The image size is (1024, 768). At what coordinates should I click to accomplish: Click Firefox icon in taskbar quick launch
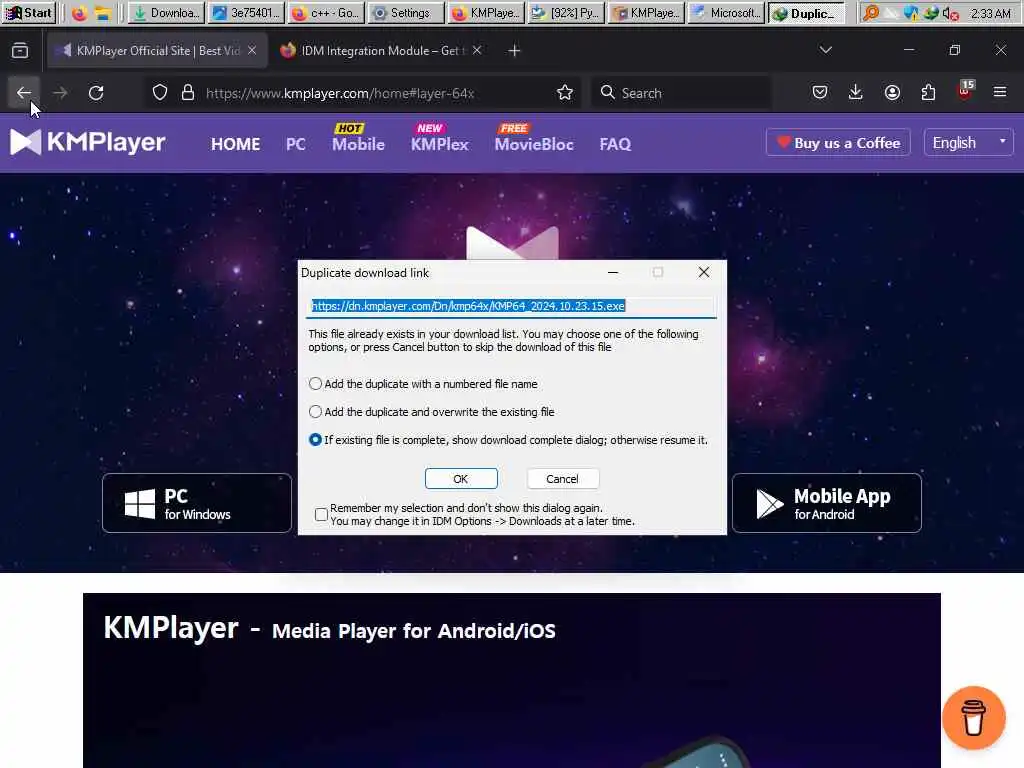[x=79, y=13]
